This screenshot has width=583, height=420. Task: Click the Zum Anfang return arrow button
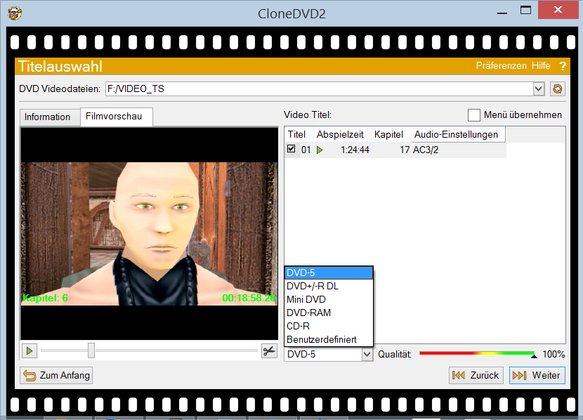pos(57,375)
